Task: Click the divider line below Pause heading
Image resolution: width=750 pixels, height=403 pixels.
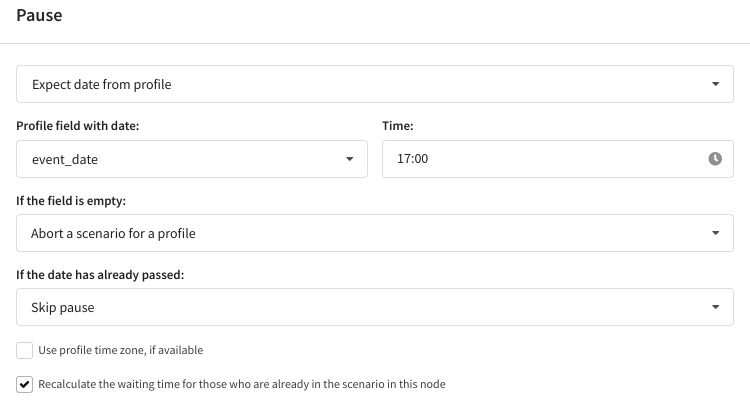Action: [x=375, y=44]
